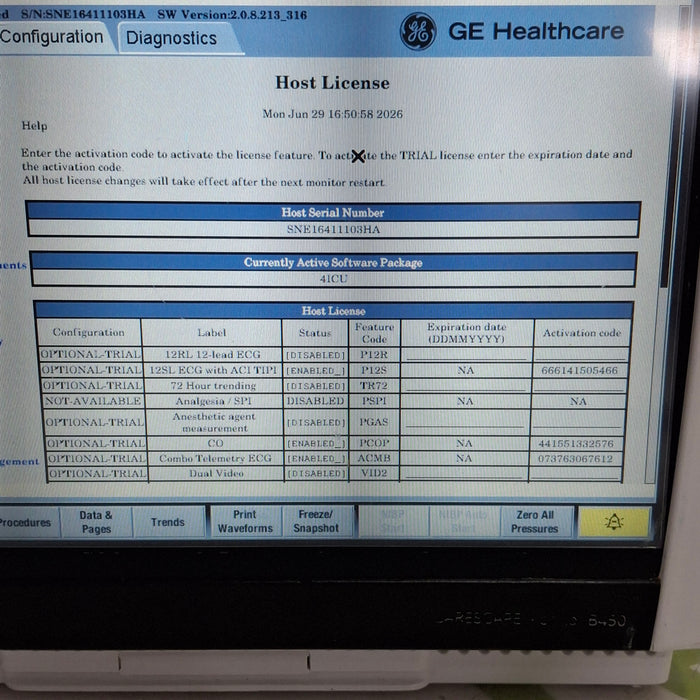Viewport: 700px width, 700px height.
Task: Click activation code 073763067612
Action: point(575,458)
